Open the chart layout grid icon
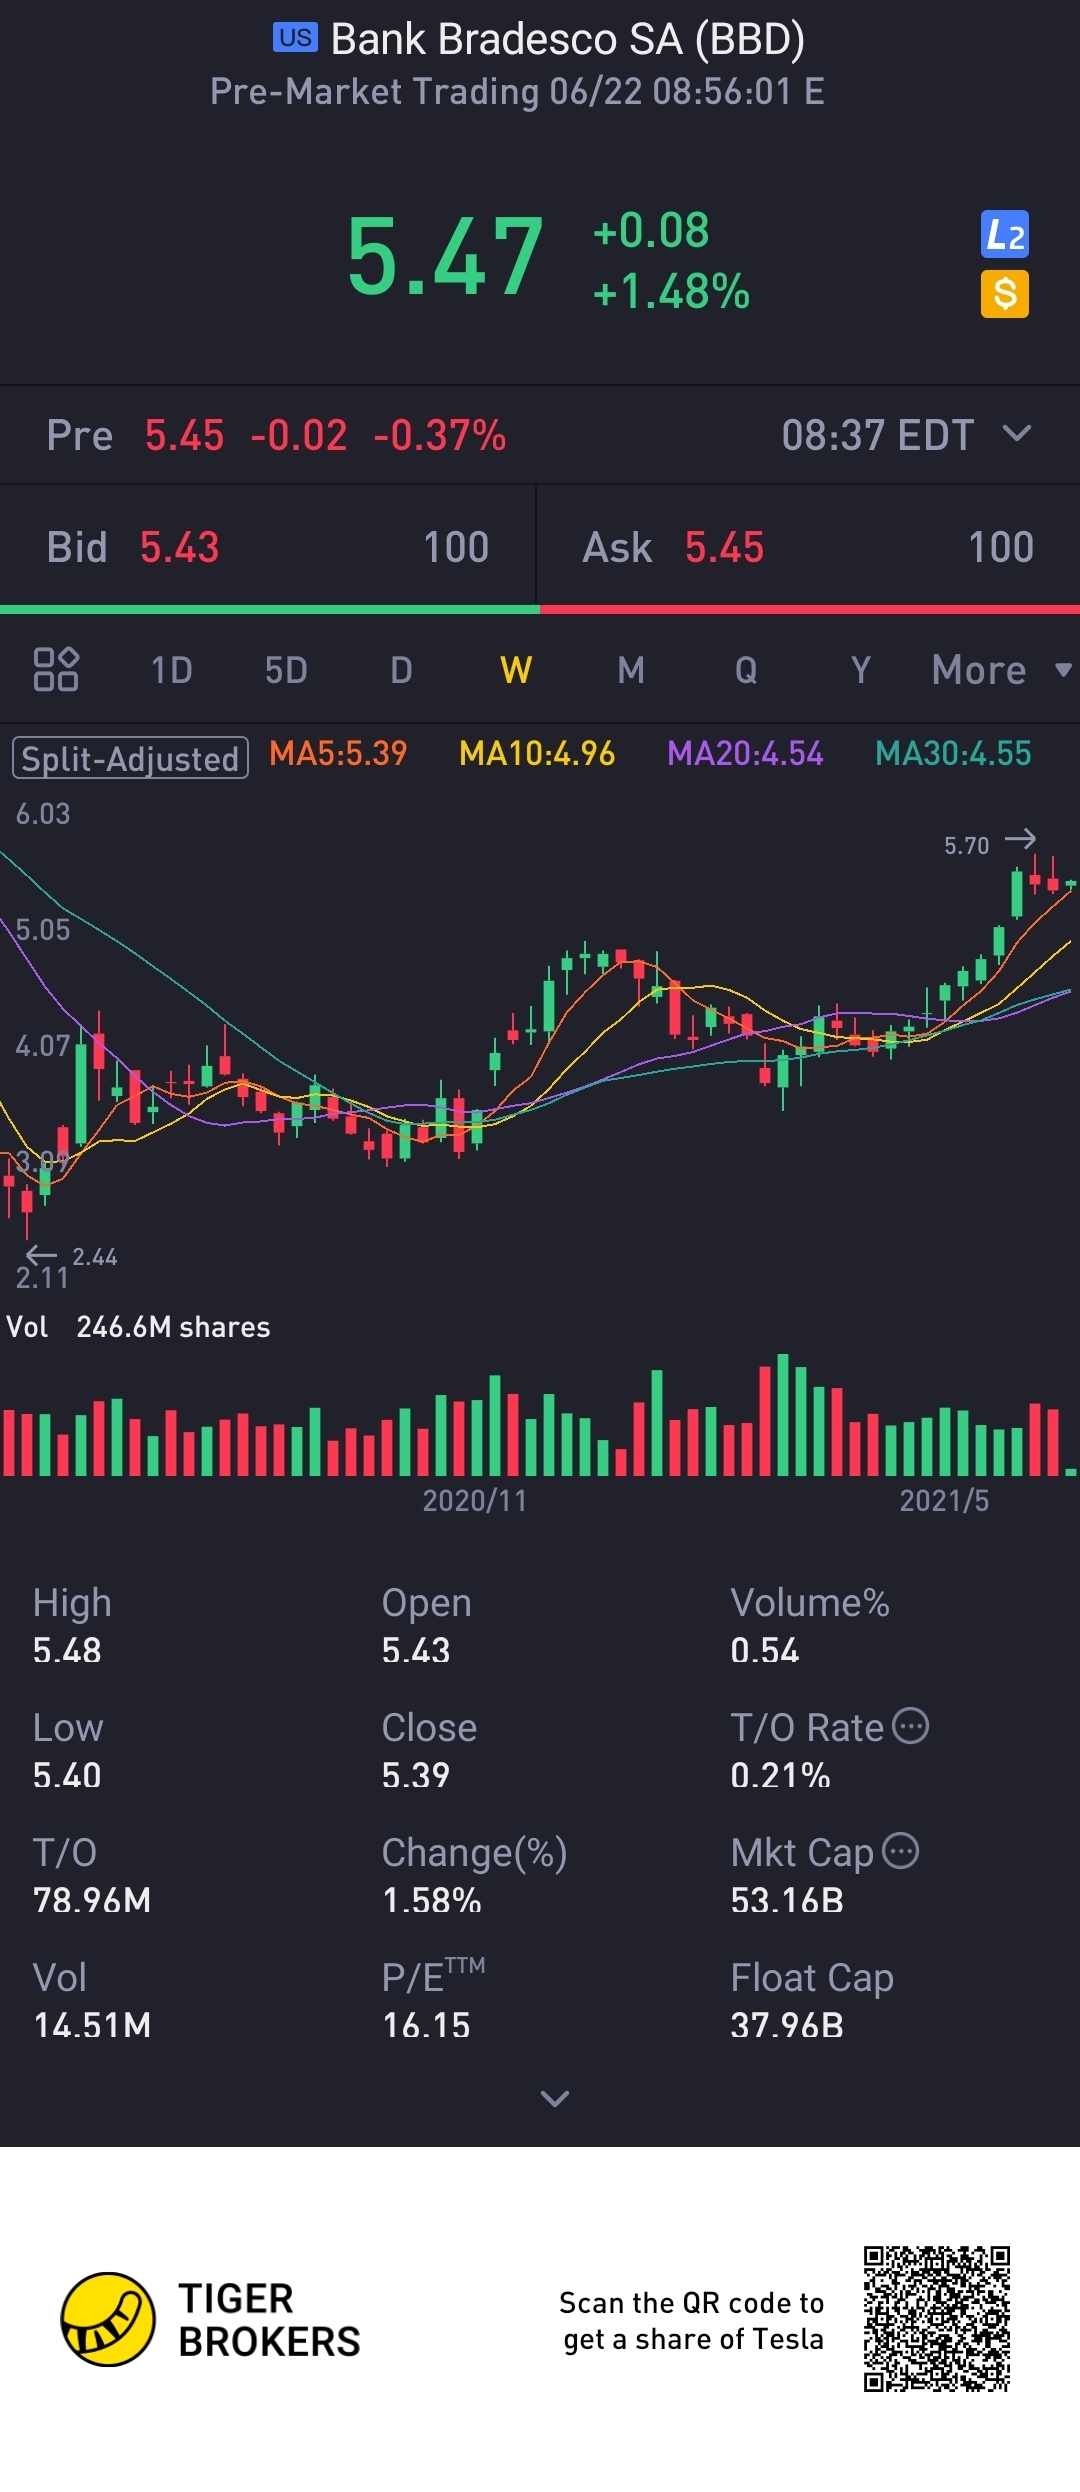 coord(56,669)
